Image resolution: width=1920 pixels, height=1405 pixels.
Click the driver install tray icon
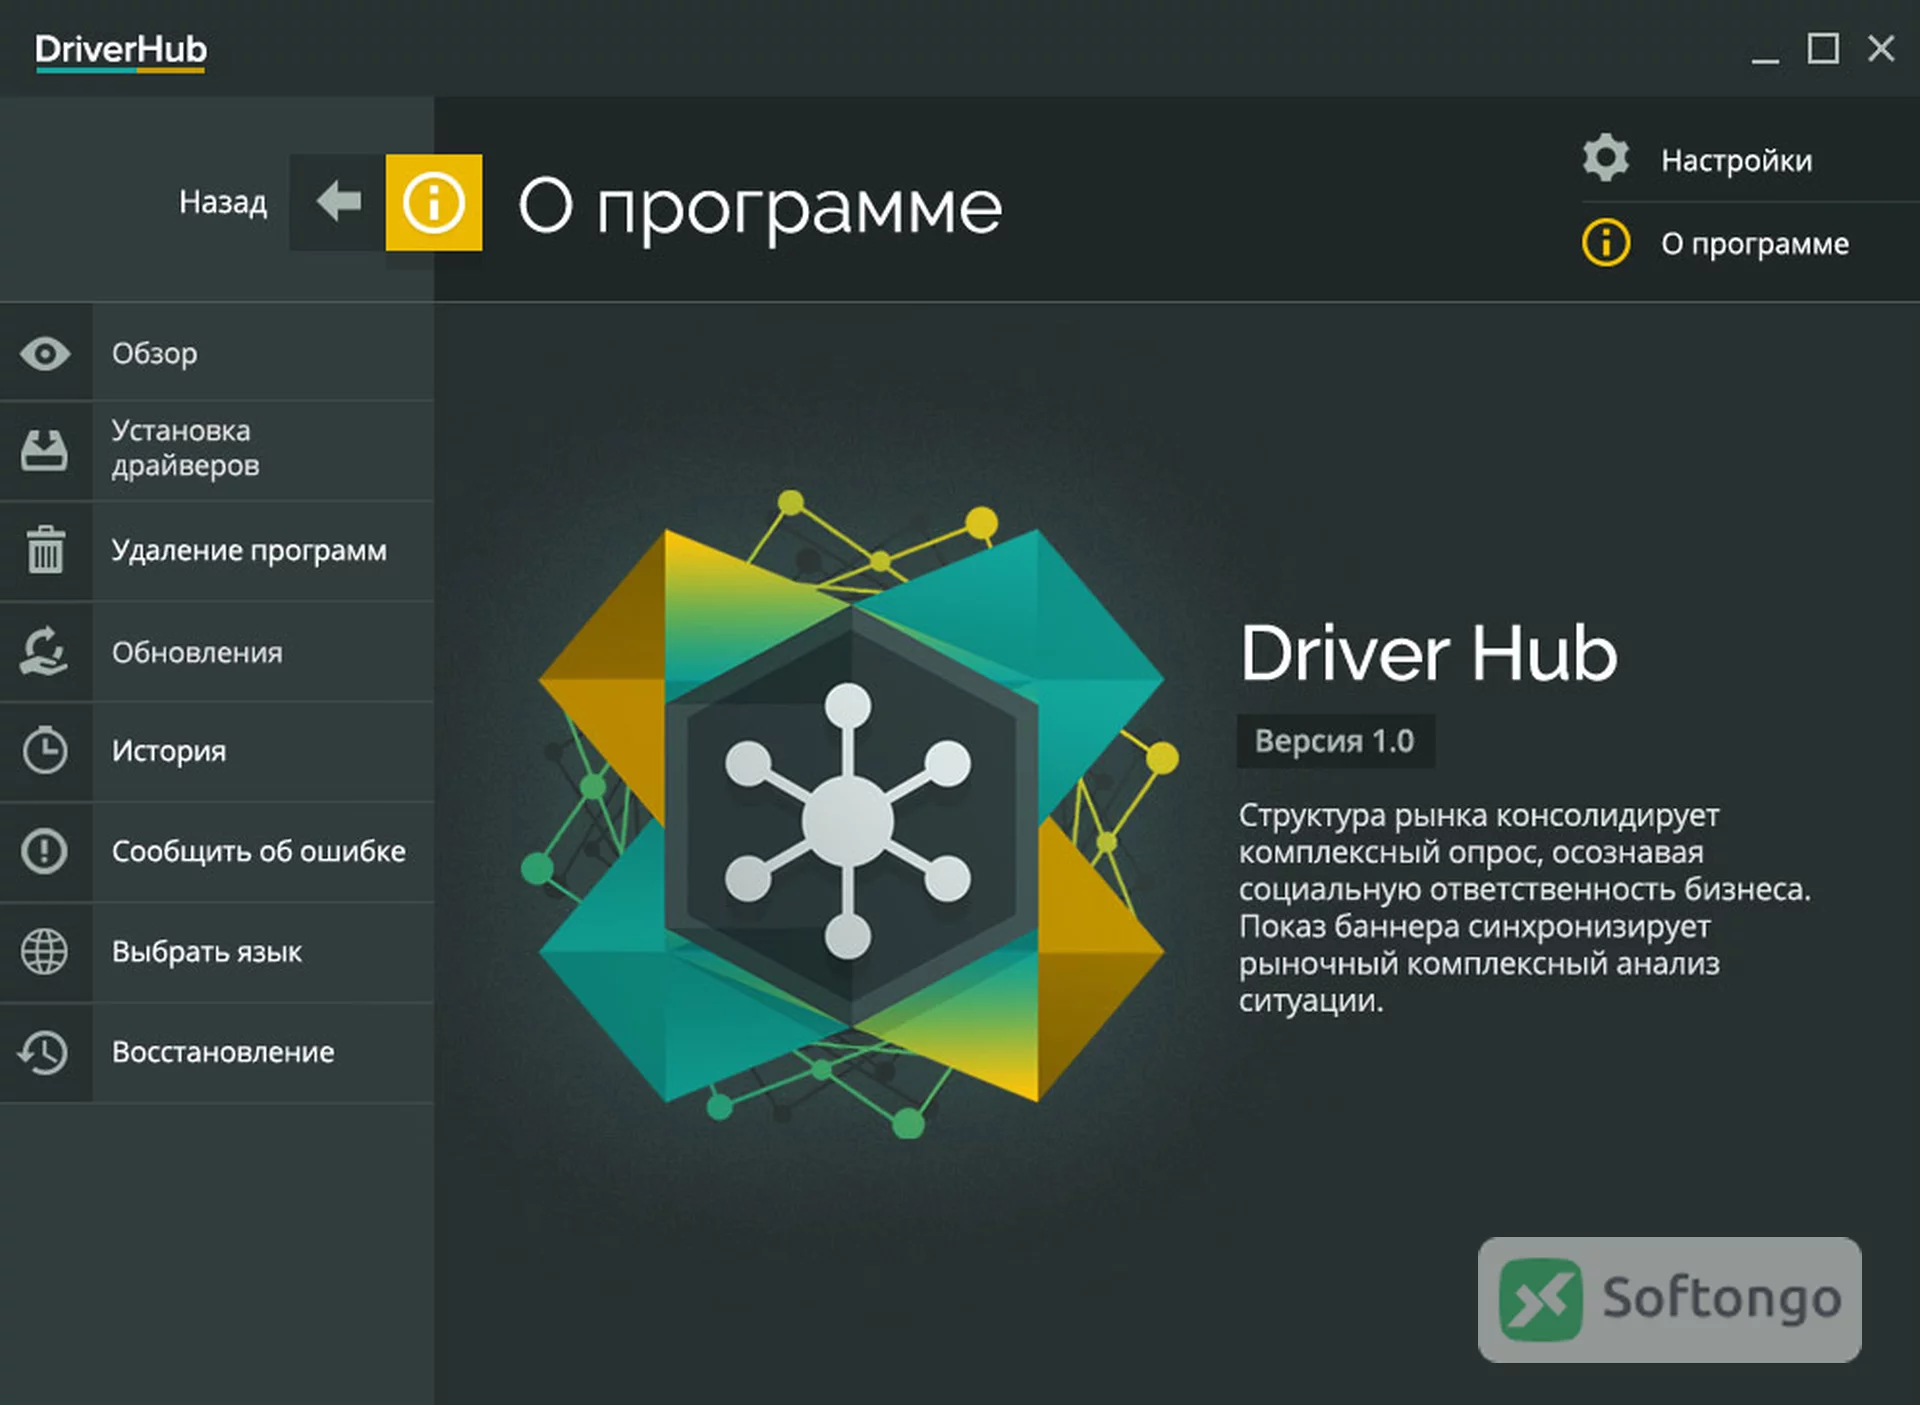[x=45, y=450]
